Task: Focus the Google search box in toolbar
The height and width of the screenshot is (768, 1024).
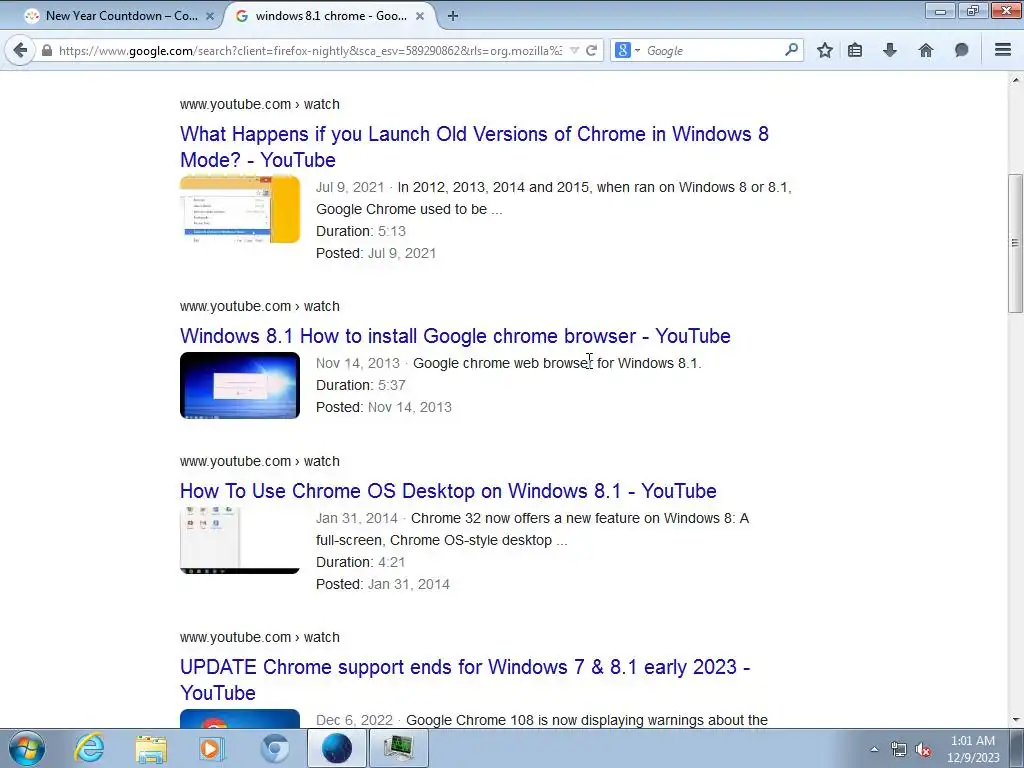Action: 713,50
